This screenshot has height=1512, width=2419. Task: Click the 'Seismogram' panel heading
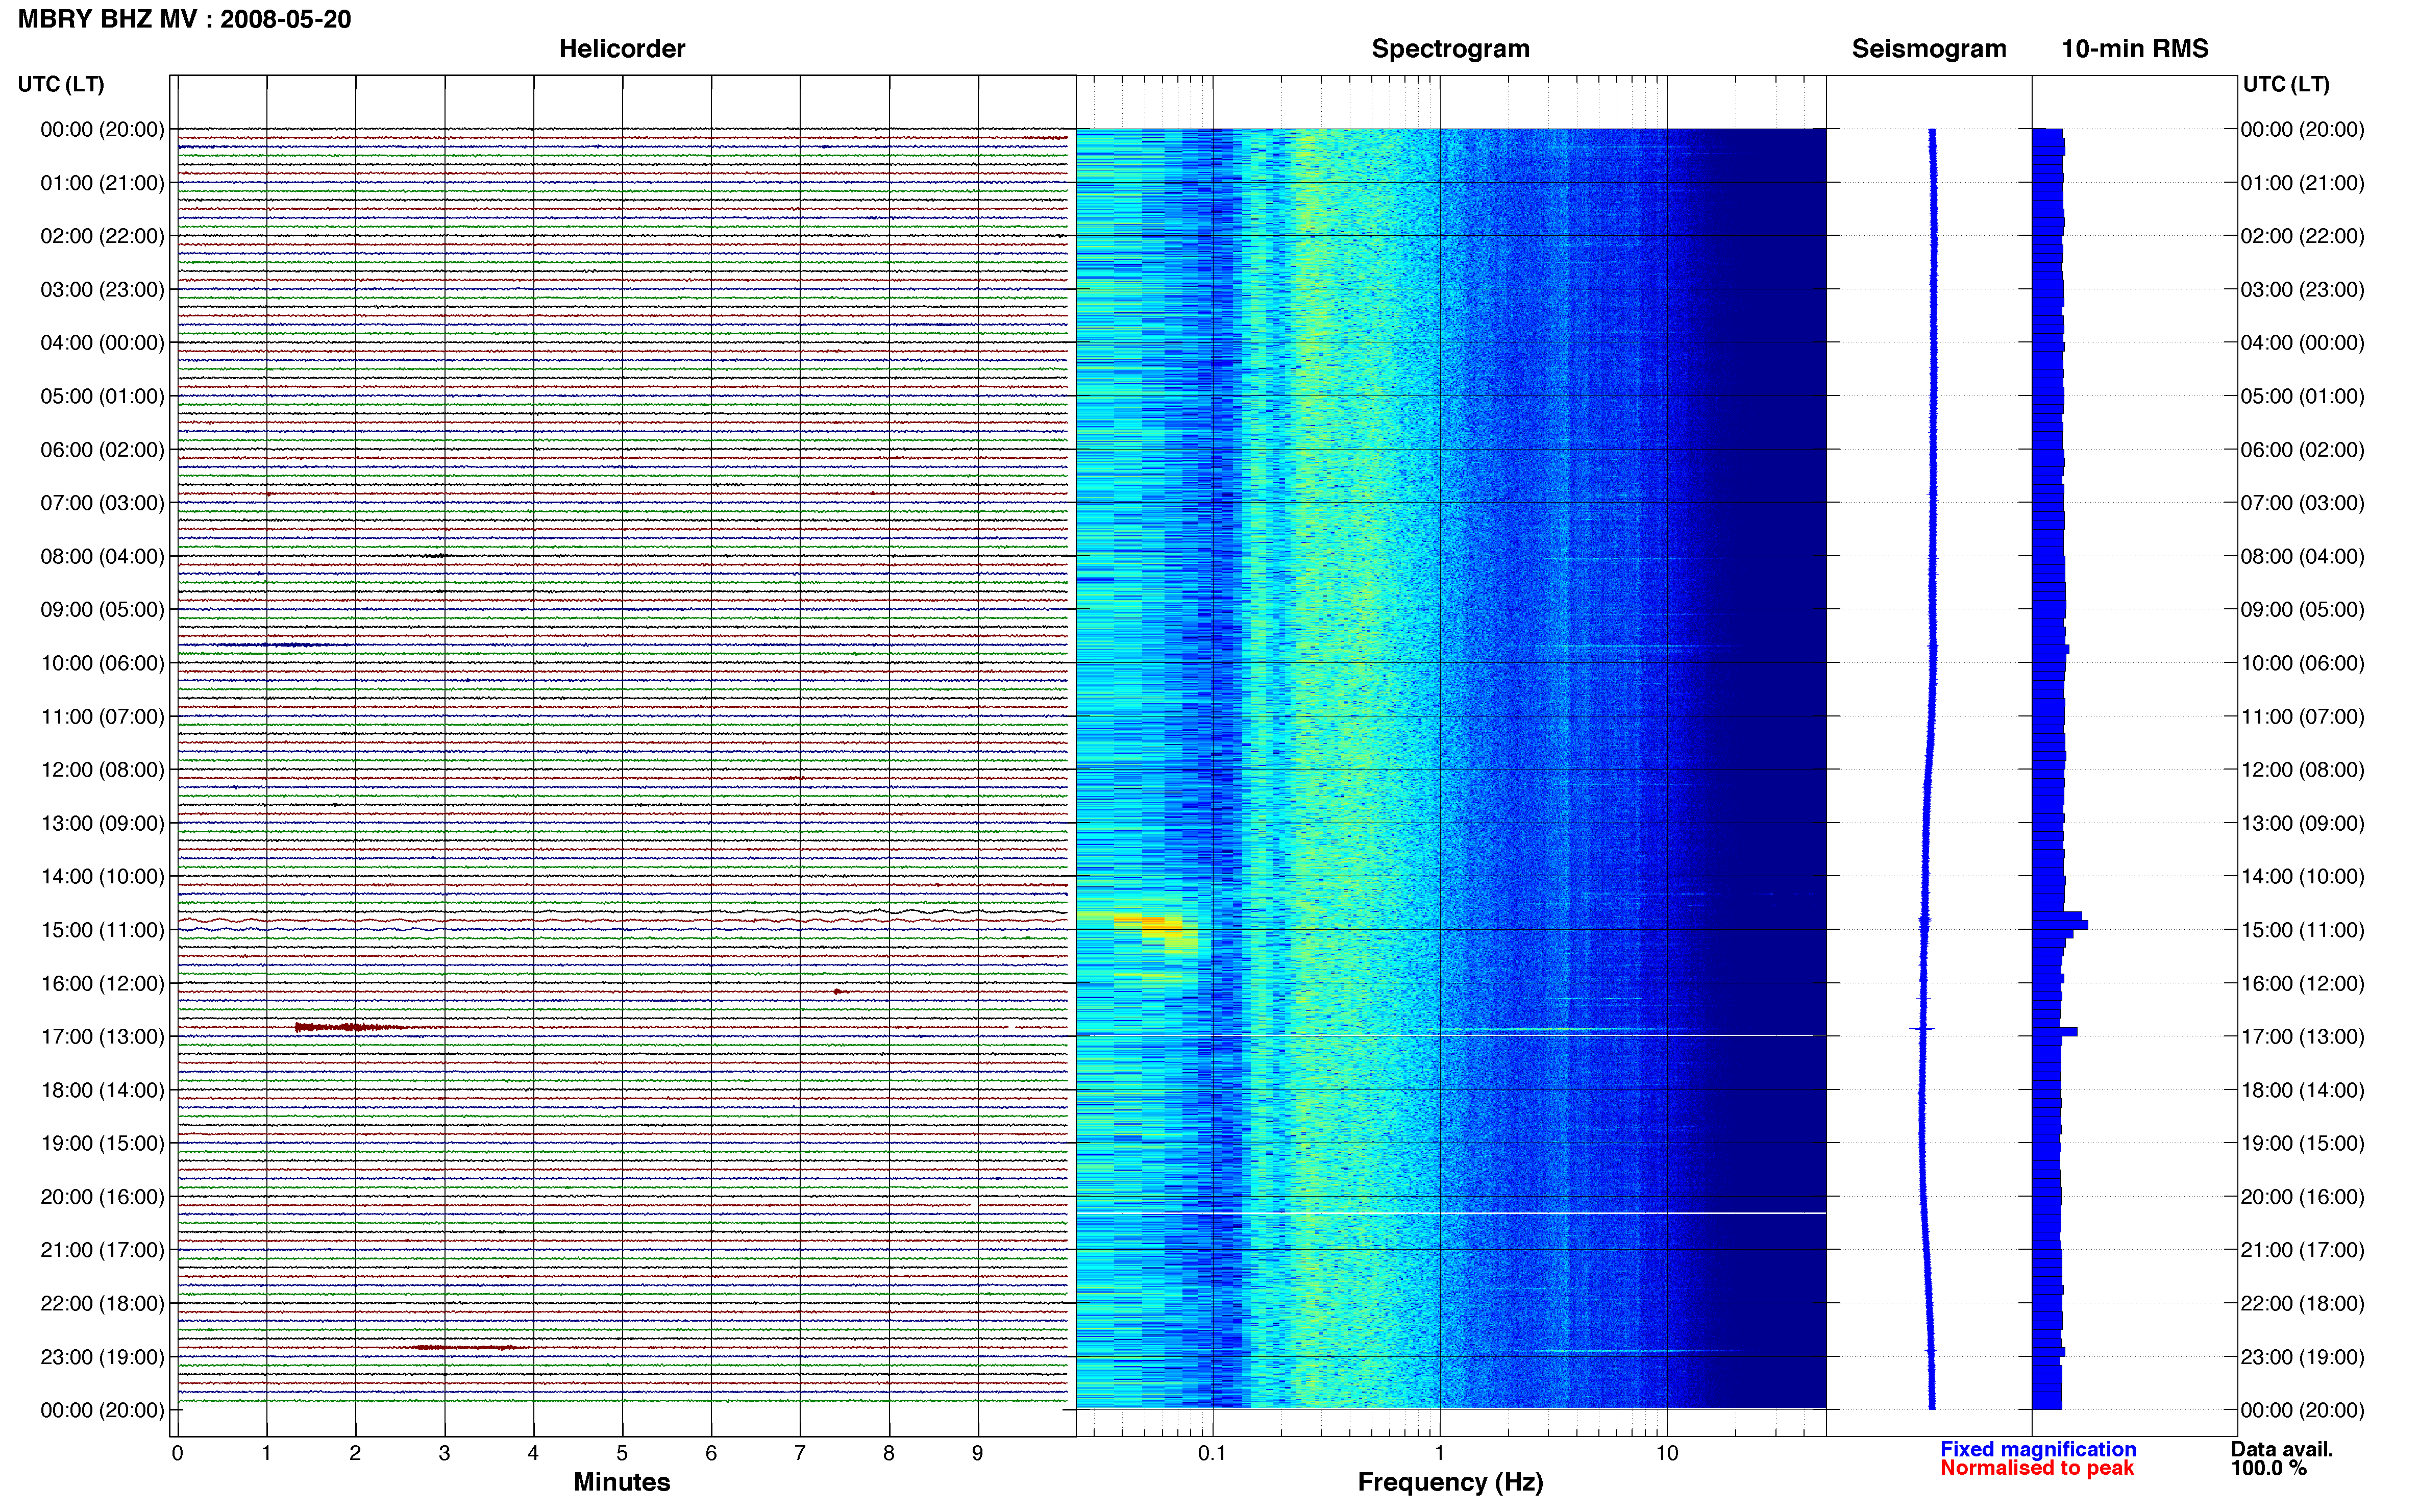click(x=1929, y=49)
